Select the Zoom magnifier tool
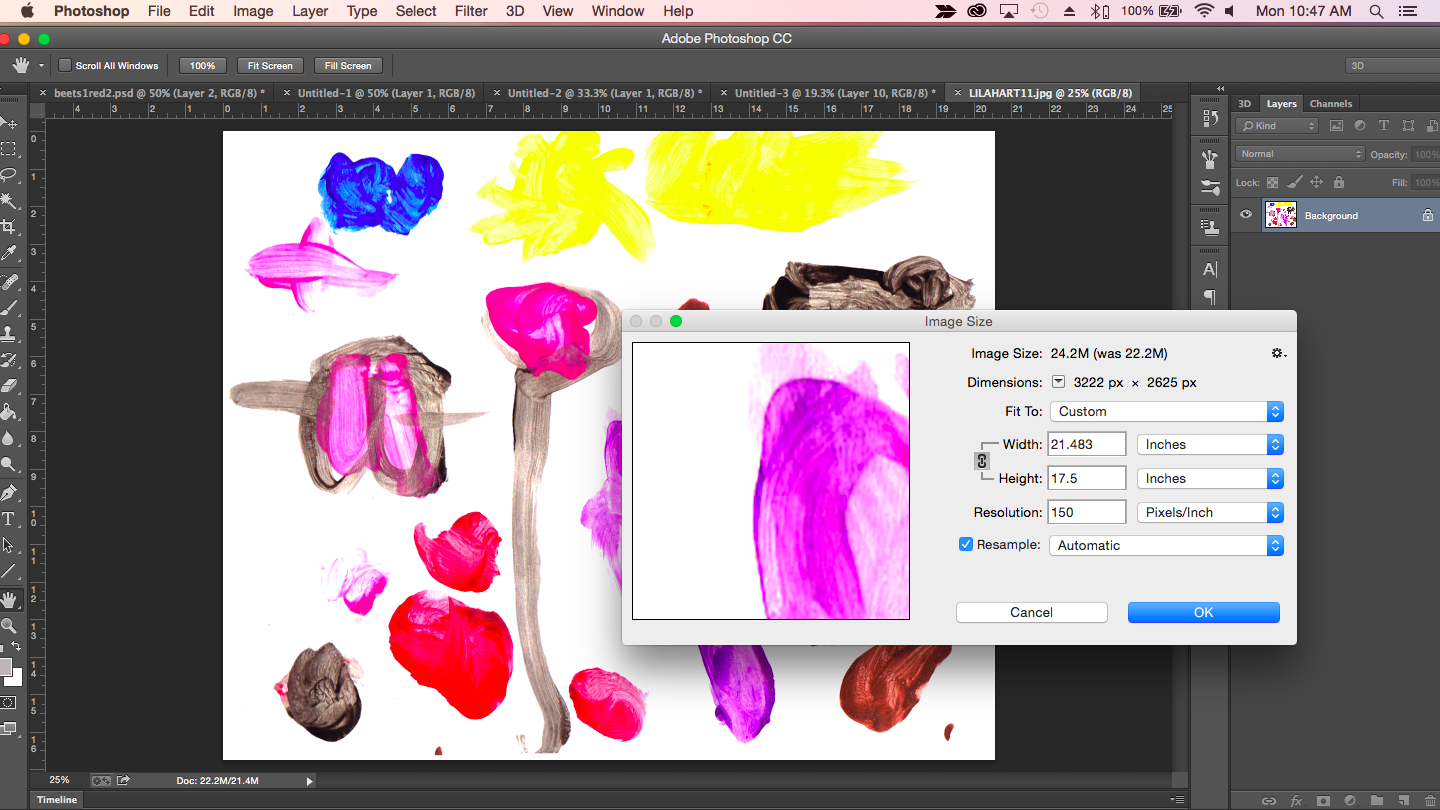This screenshot has height=810, width=1440. [8, 626]
